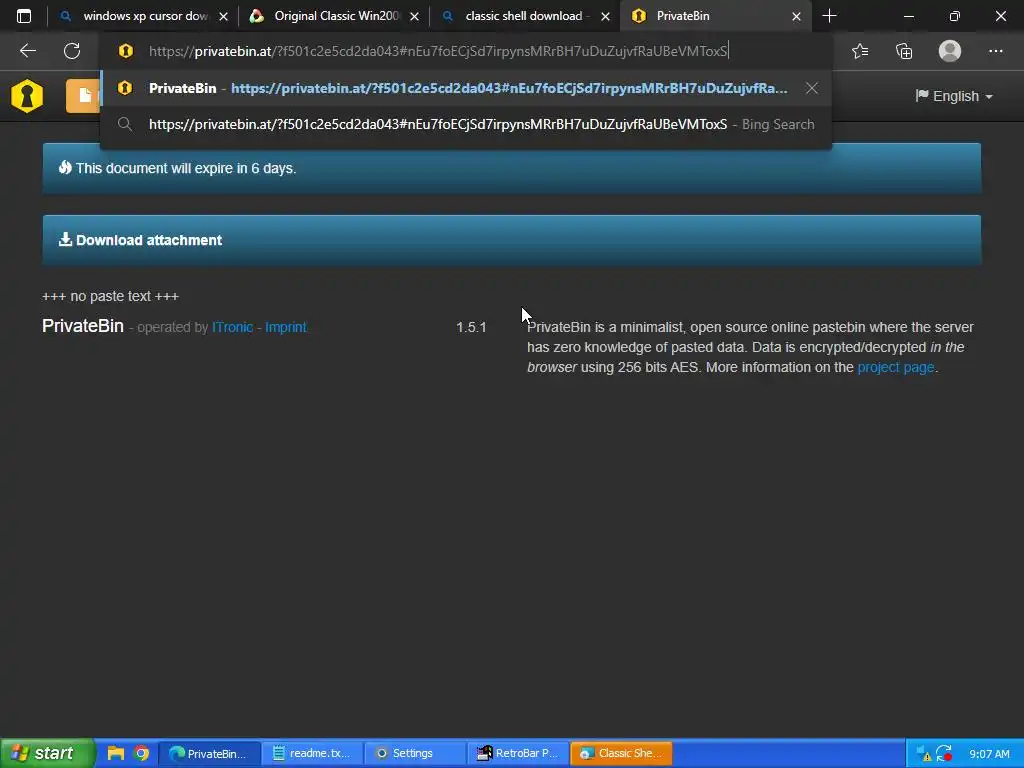Viewport: 1024px width, 768px height.
Task: Switch to windows xp cursor download tab
Action: coord(143,16)
